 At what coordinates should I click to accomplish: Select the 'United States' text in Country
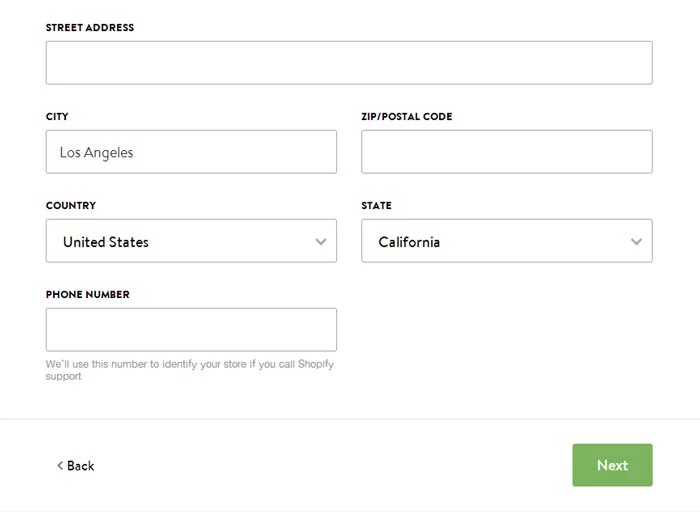click(106, 242)
